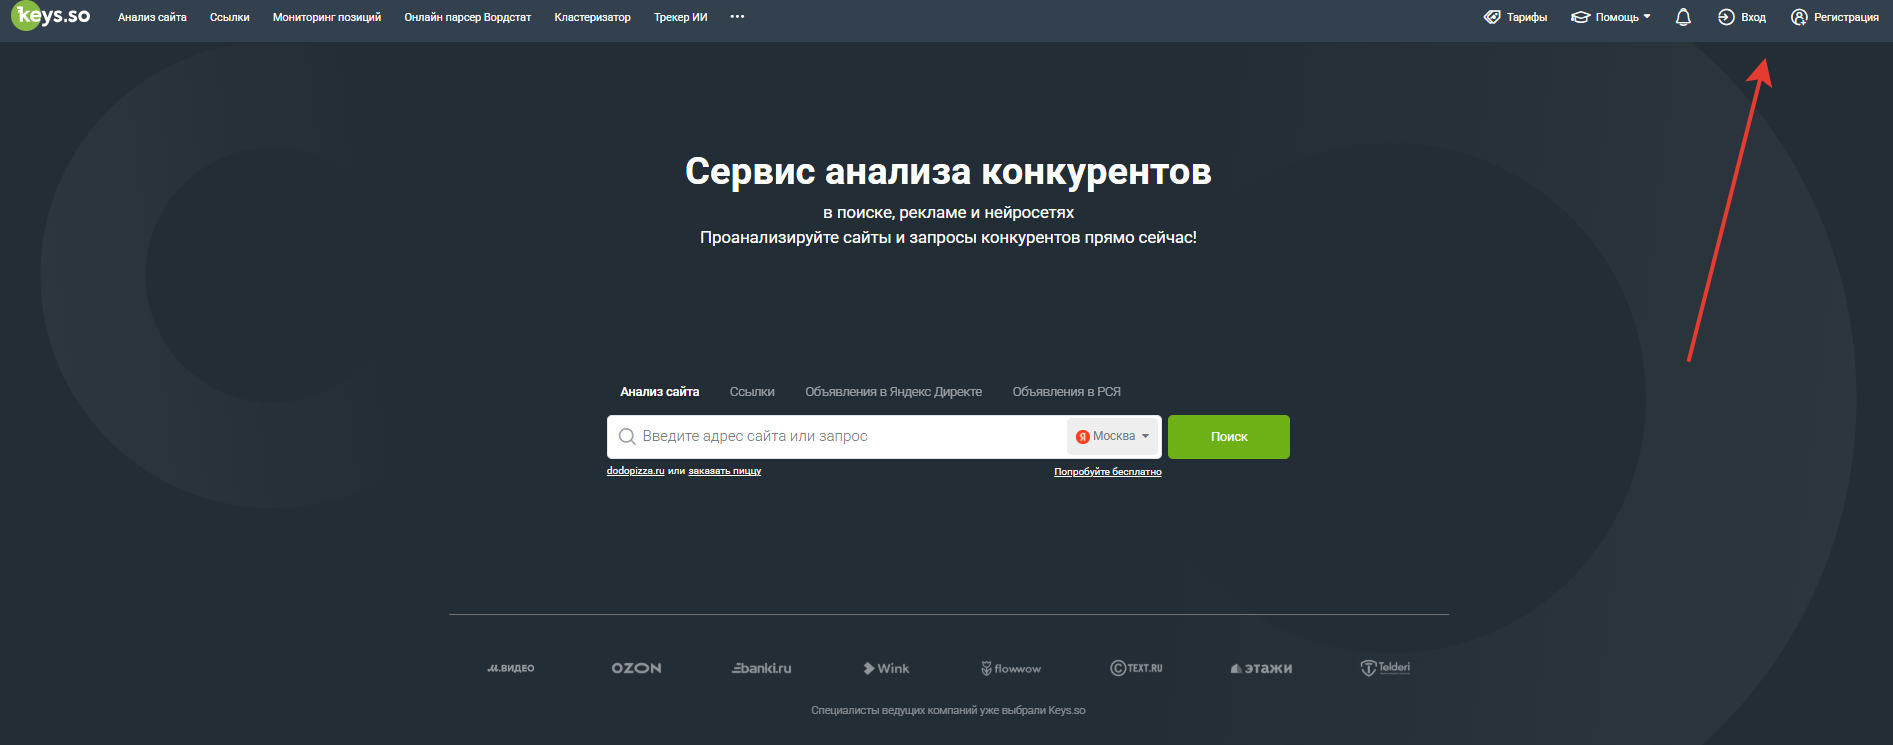
Task: Open the Кластеризатор menu item
Action: (592, 17)
